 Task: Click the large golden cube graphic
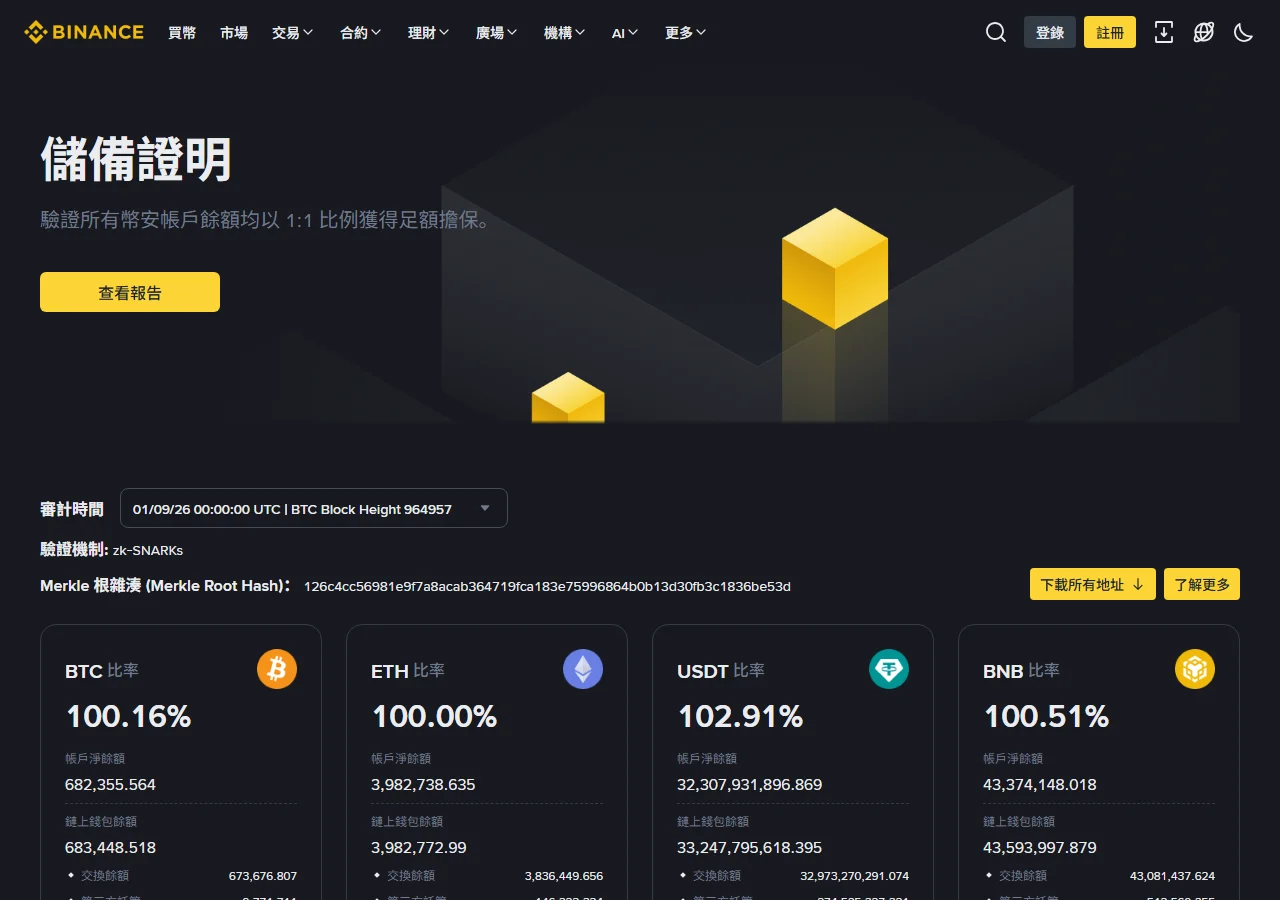pos(835,268)
